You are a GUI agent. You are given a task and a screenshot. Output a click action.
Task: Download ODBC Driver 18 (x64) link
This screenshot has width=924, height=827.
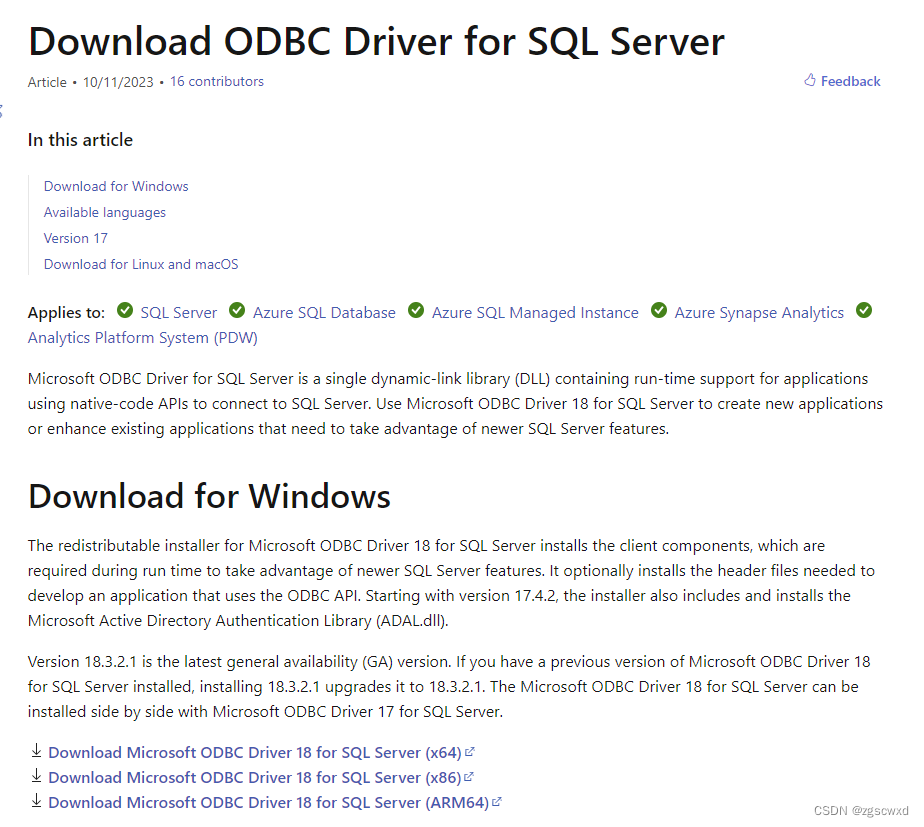click(x=255, y=753)
